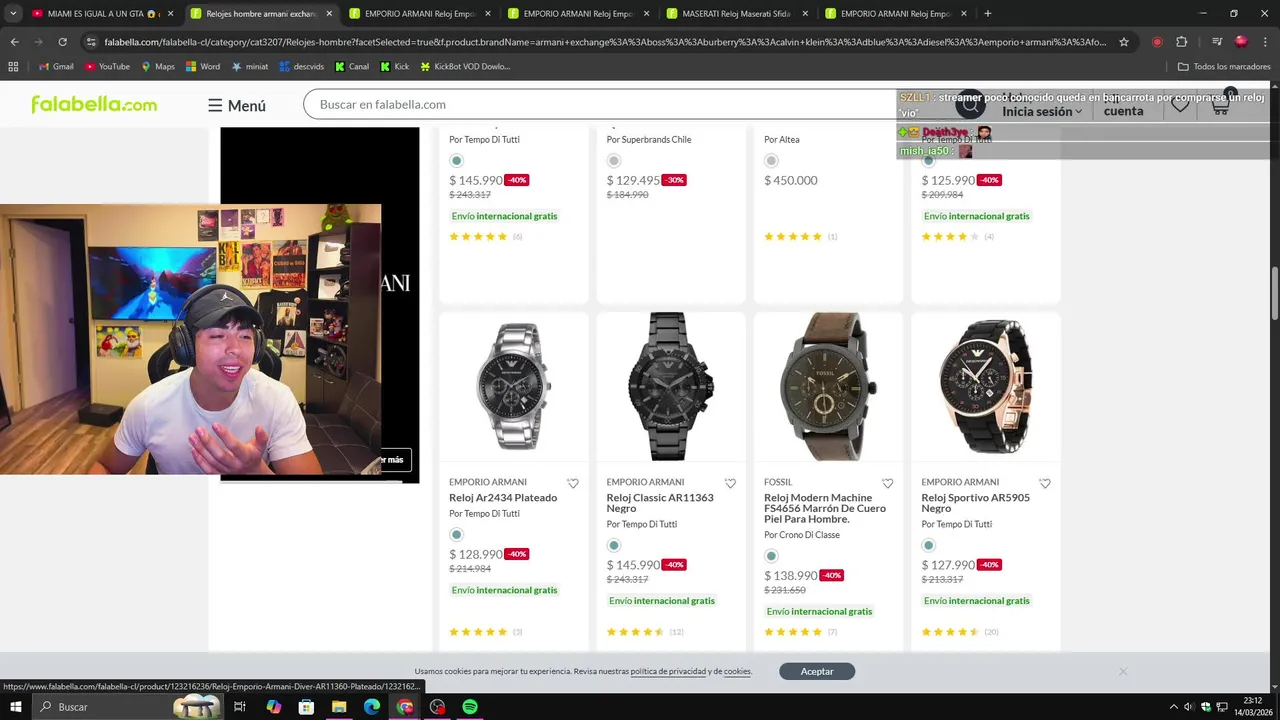Open the Maps bookmark
The height and width of the screenshot is (720, 1280).
tap(158, 66)
